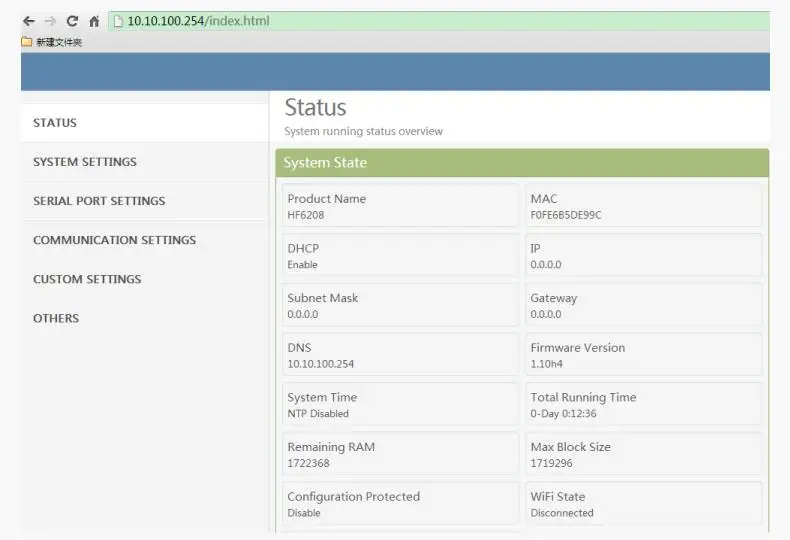Screen dimensions: 790x540
Task: Go back with the browser back arrow
Action: coord(29,21)
